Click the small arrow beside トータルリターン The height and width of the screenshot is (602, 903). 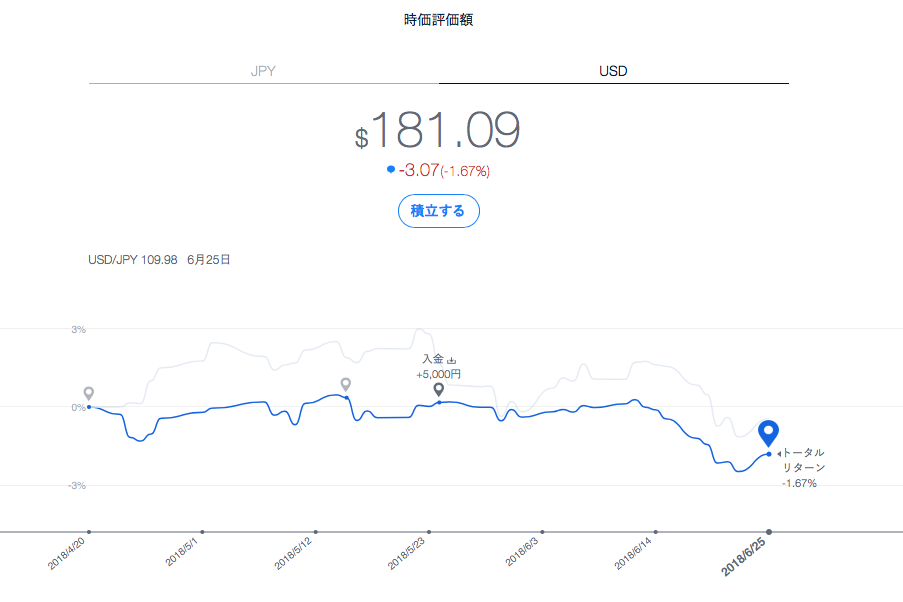click(779, 454)
